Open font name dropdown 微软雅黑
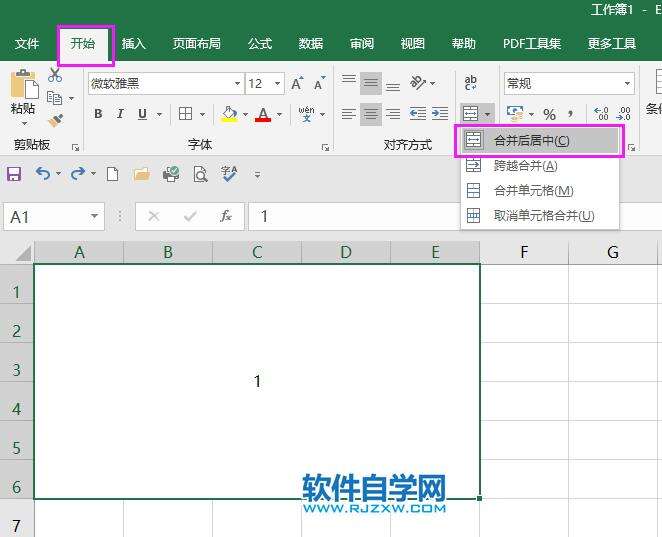The height and width of the screenshot is (537, 662). 237,84
